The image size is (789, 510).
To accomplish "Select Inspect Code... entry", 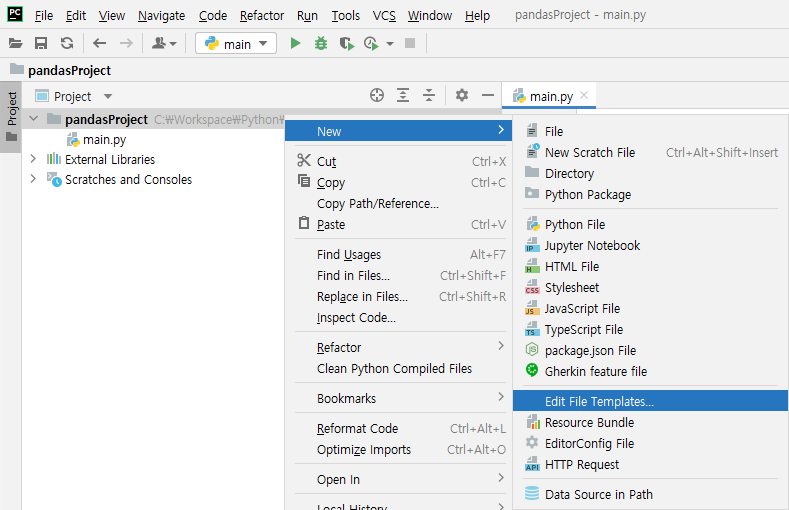I will tap(401, 318).
